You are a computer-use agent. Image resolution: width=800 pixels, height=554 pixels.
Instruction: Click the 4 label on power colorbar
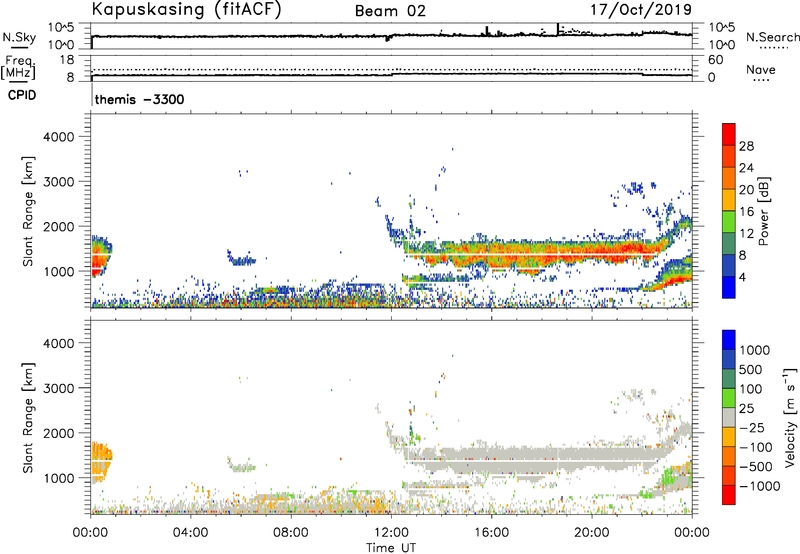click(x=742, y=278)
